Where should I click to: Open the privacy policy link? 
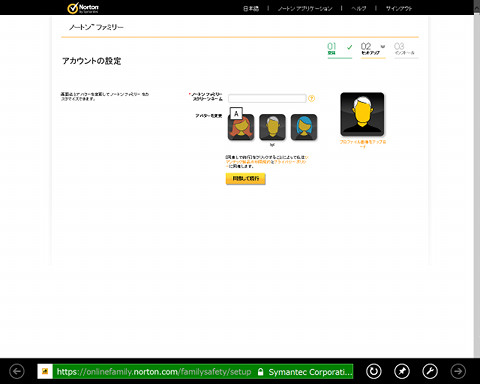coord(290,162)
